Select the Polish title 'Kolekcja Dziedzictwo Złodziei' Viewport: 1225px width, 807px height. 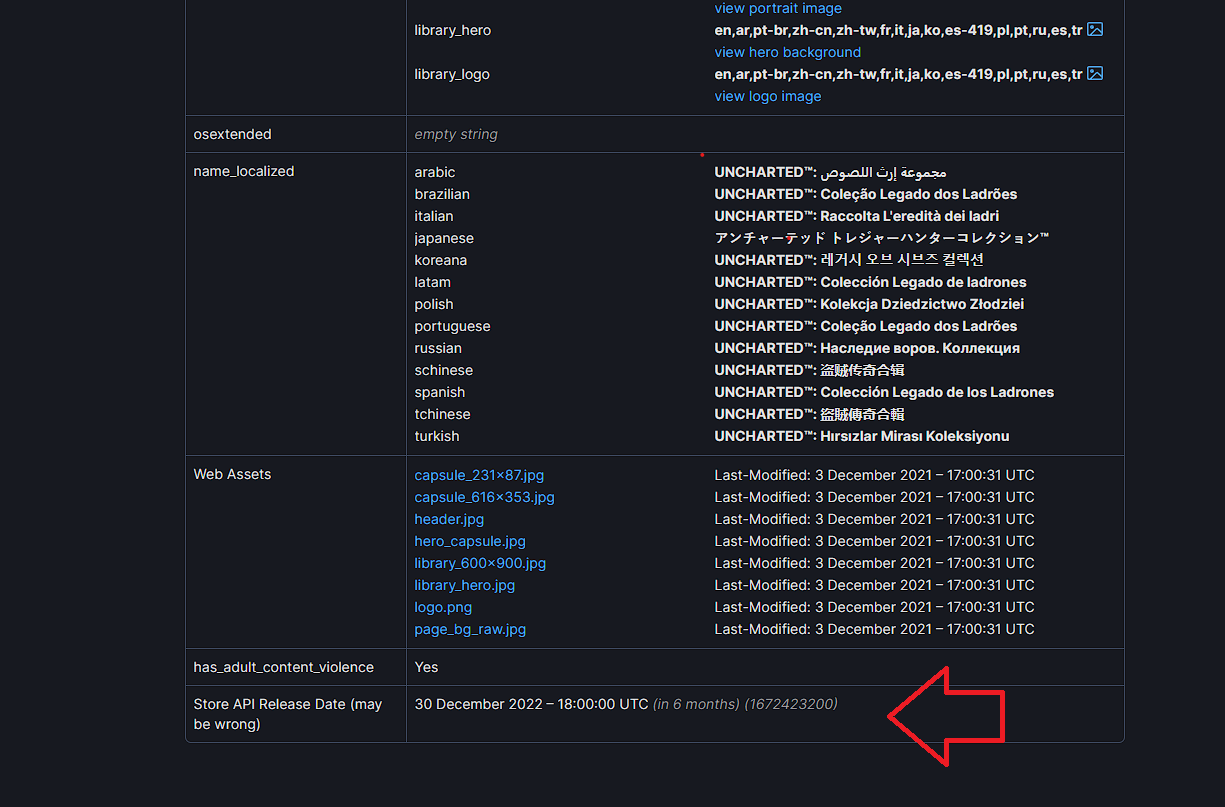click(x=922, y=304)
